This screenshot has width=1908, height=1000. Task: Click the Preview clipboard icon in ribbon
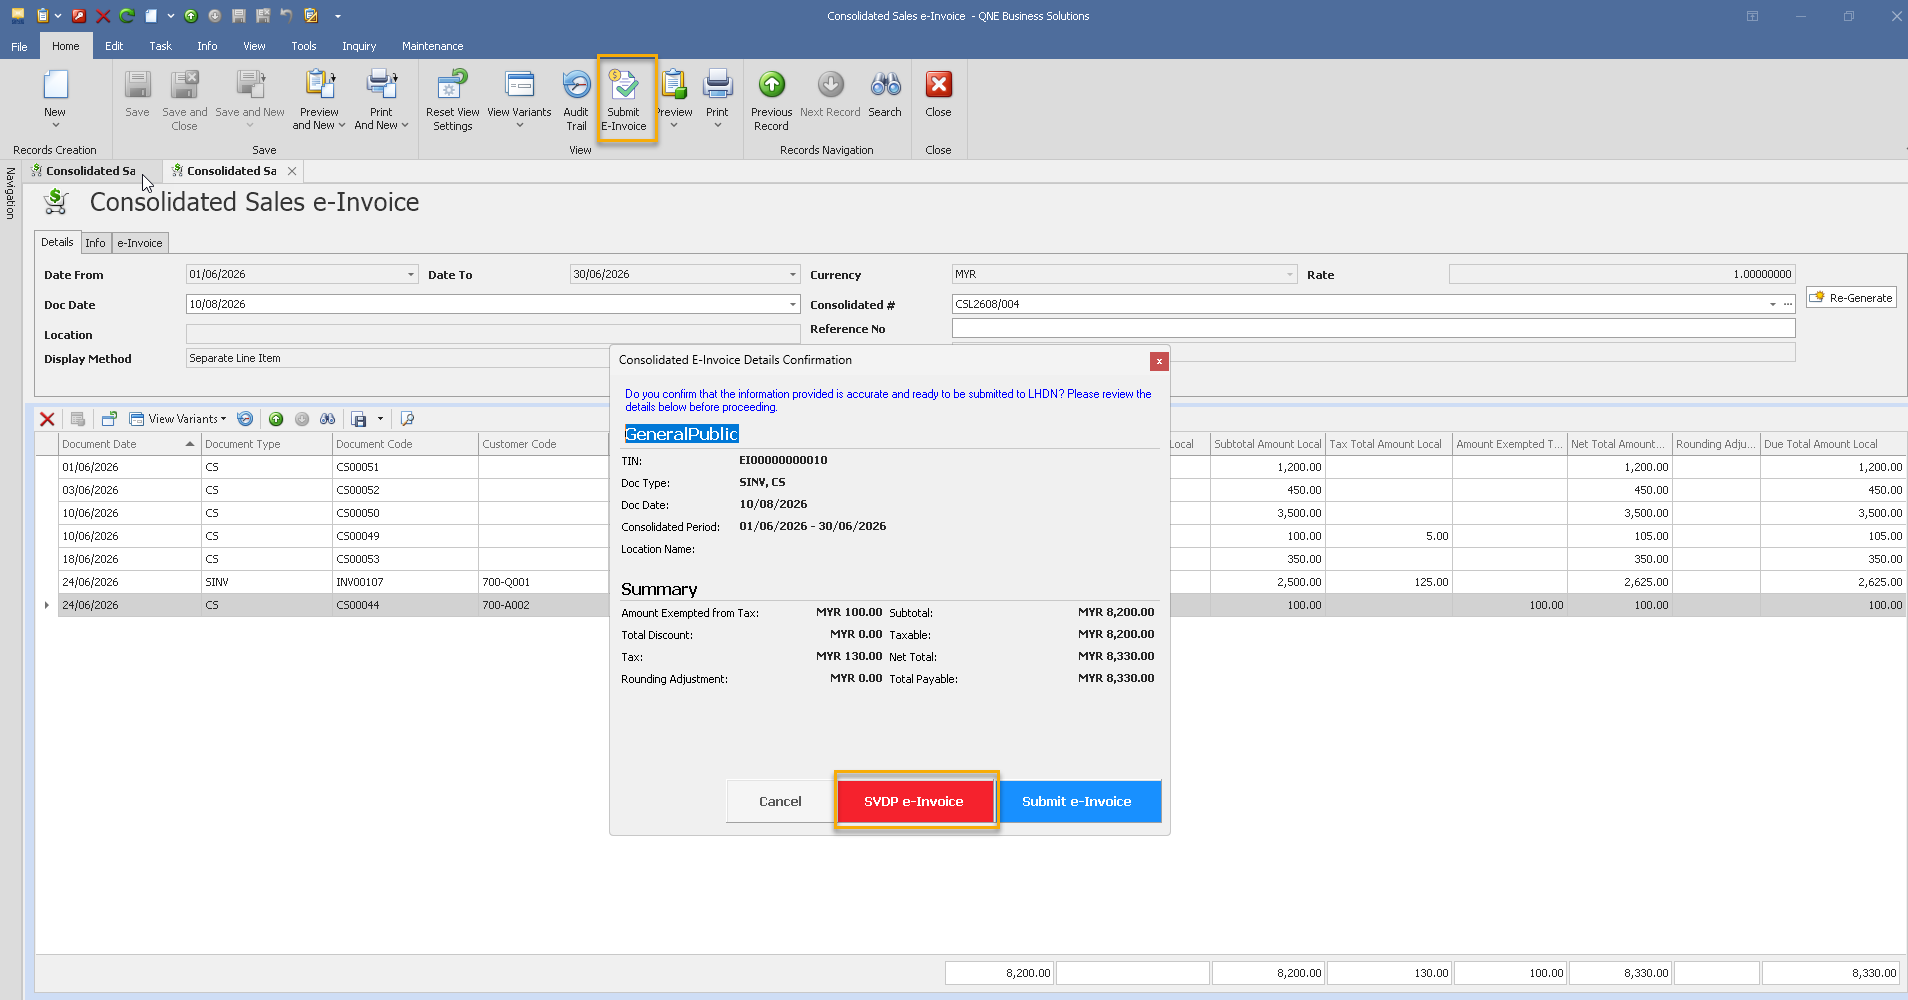point(675,85)
